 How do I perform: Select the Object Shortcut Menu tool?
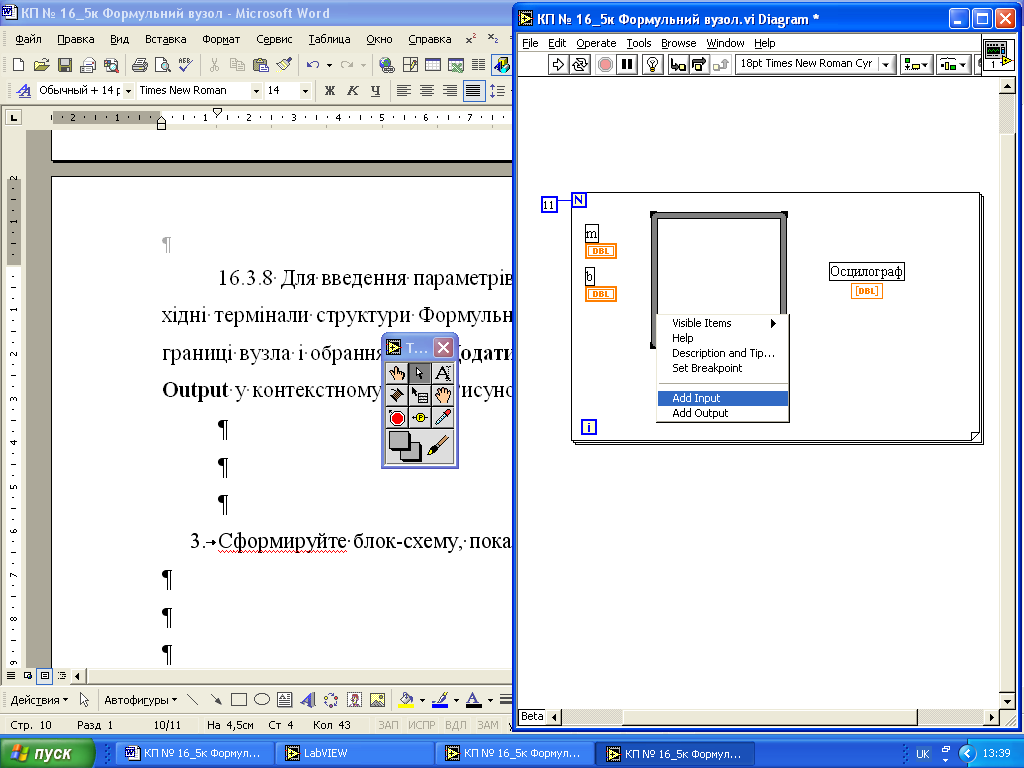point(420,395)
